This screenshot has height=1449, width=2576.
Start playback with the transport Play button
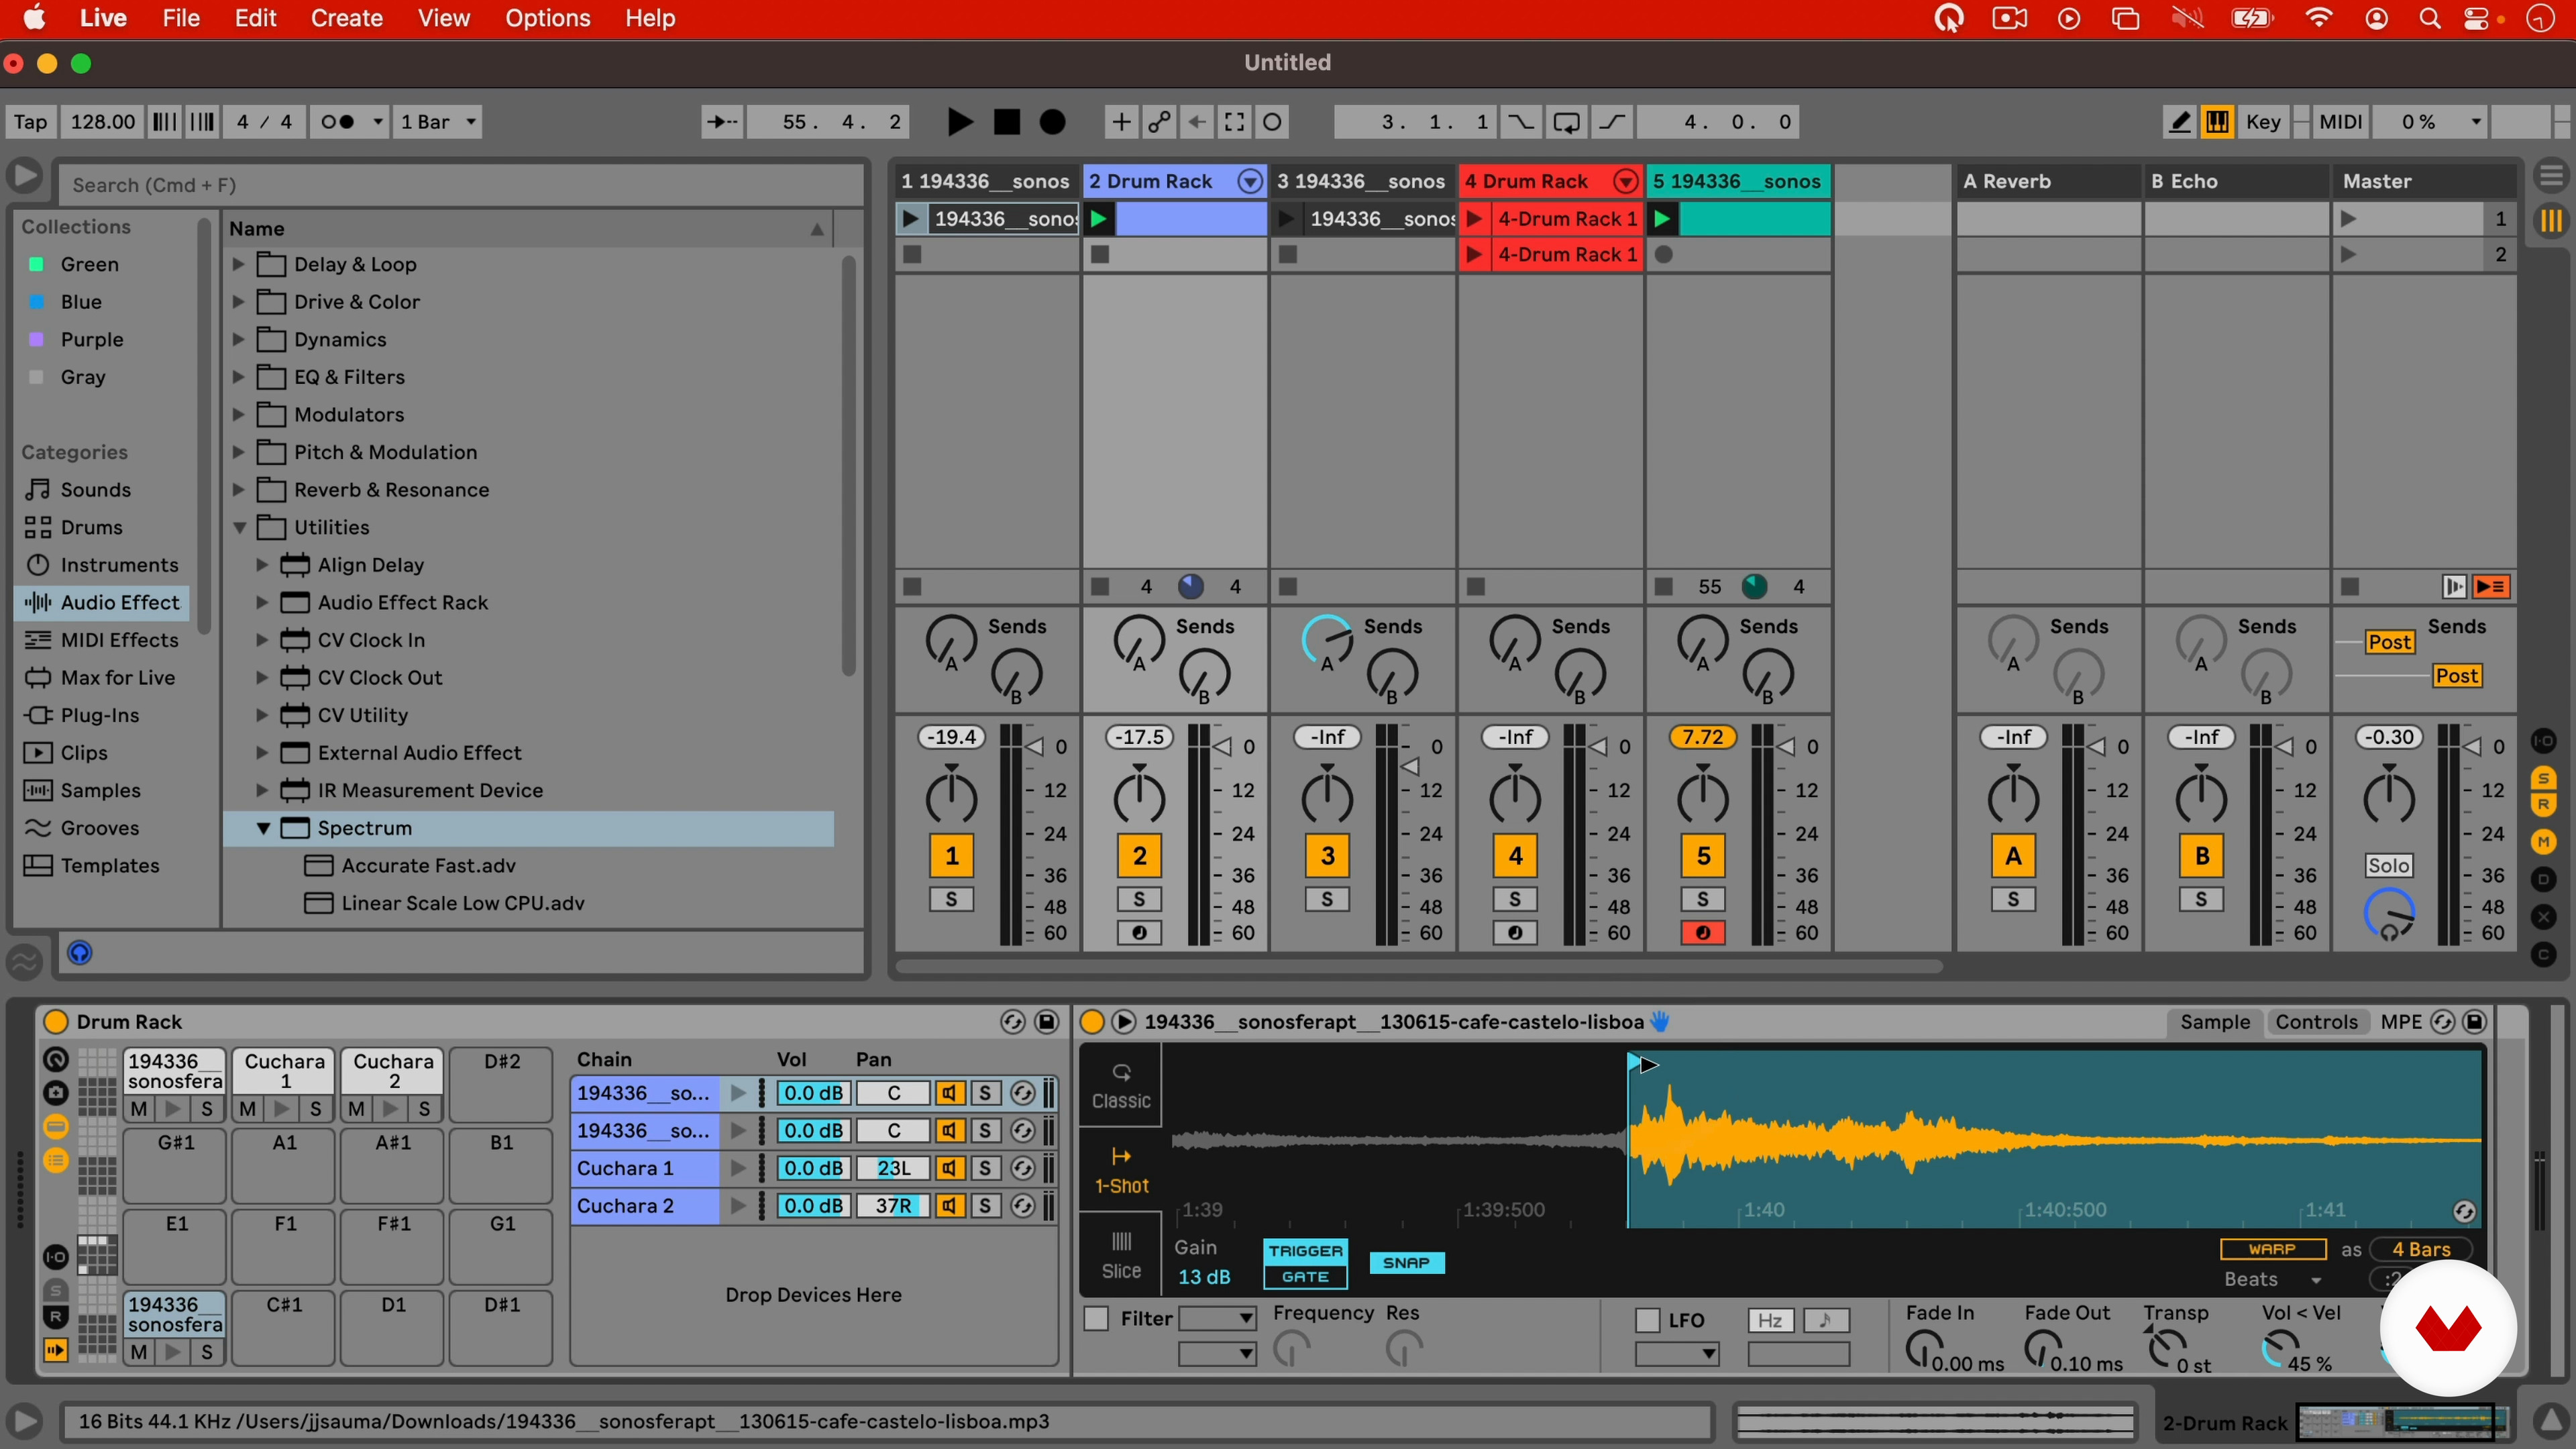click(959, 122)
